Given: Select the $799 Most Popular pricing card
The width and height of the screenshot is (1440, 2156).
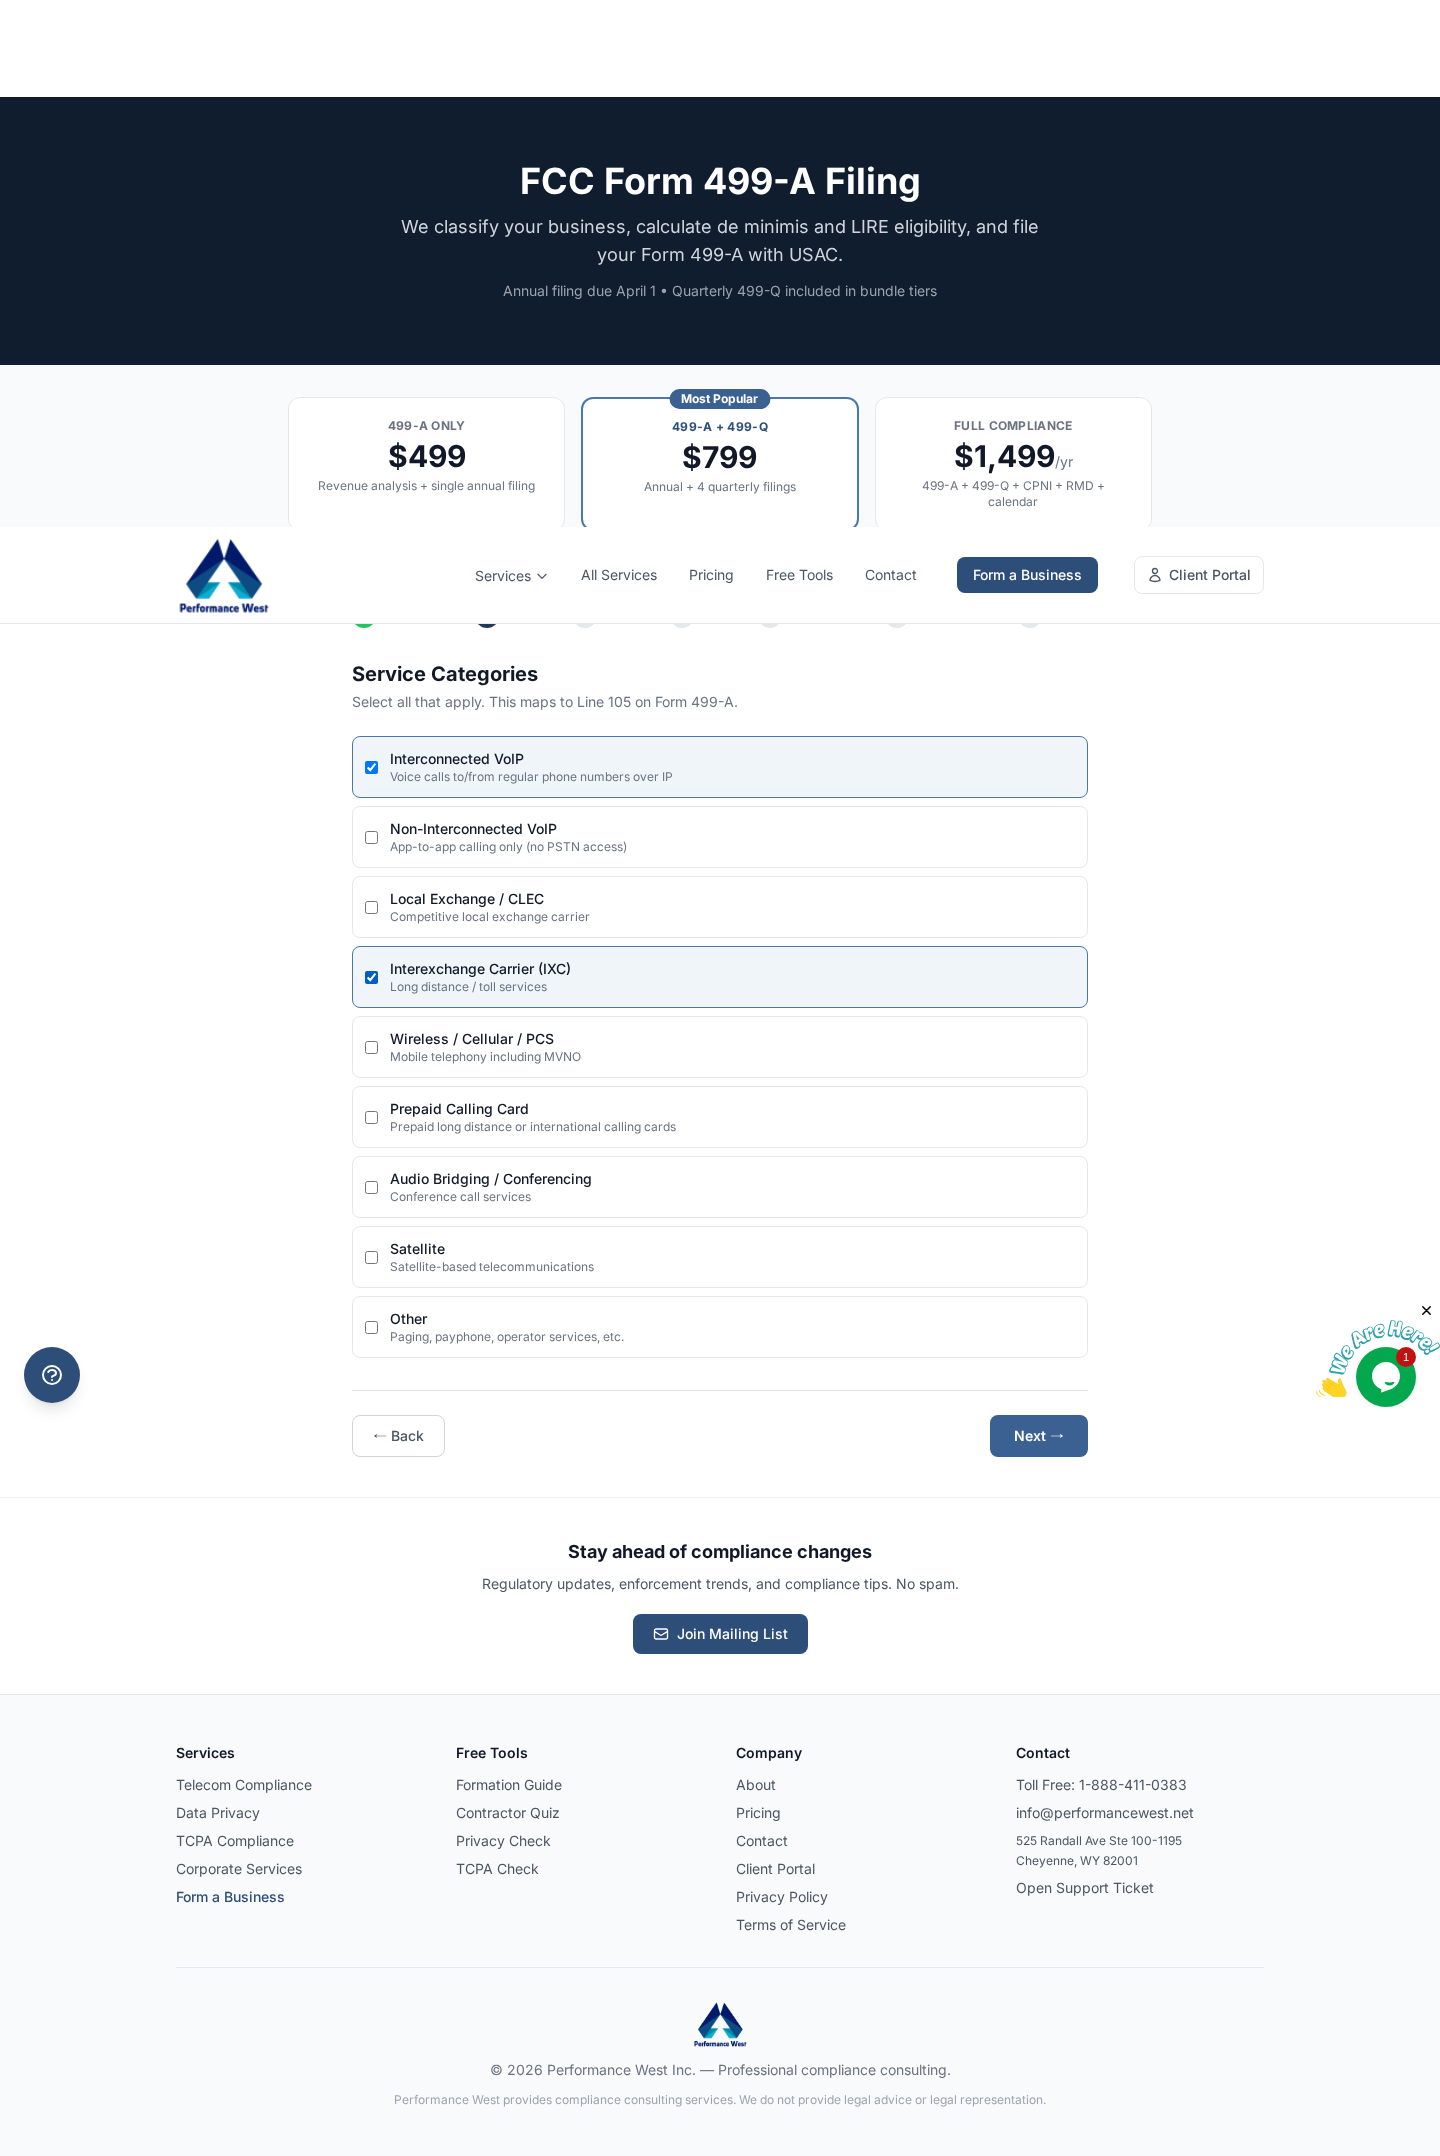Looking at the screenshot, I should [x=720, y=462].
